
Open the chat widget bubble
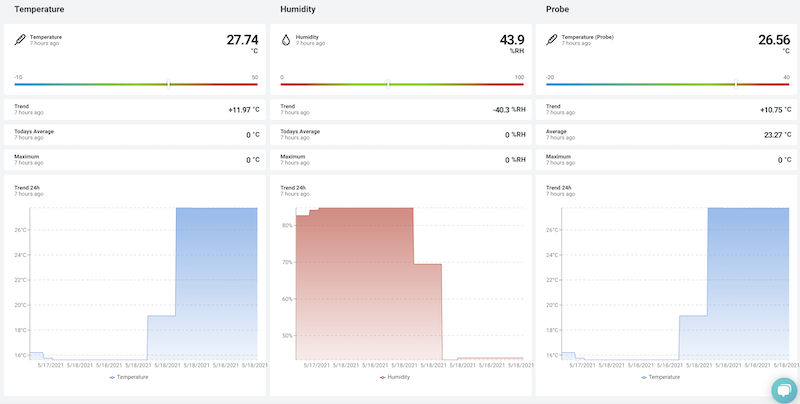click(x=783, y=388)
